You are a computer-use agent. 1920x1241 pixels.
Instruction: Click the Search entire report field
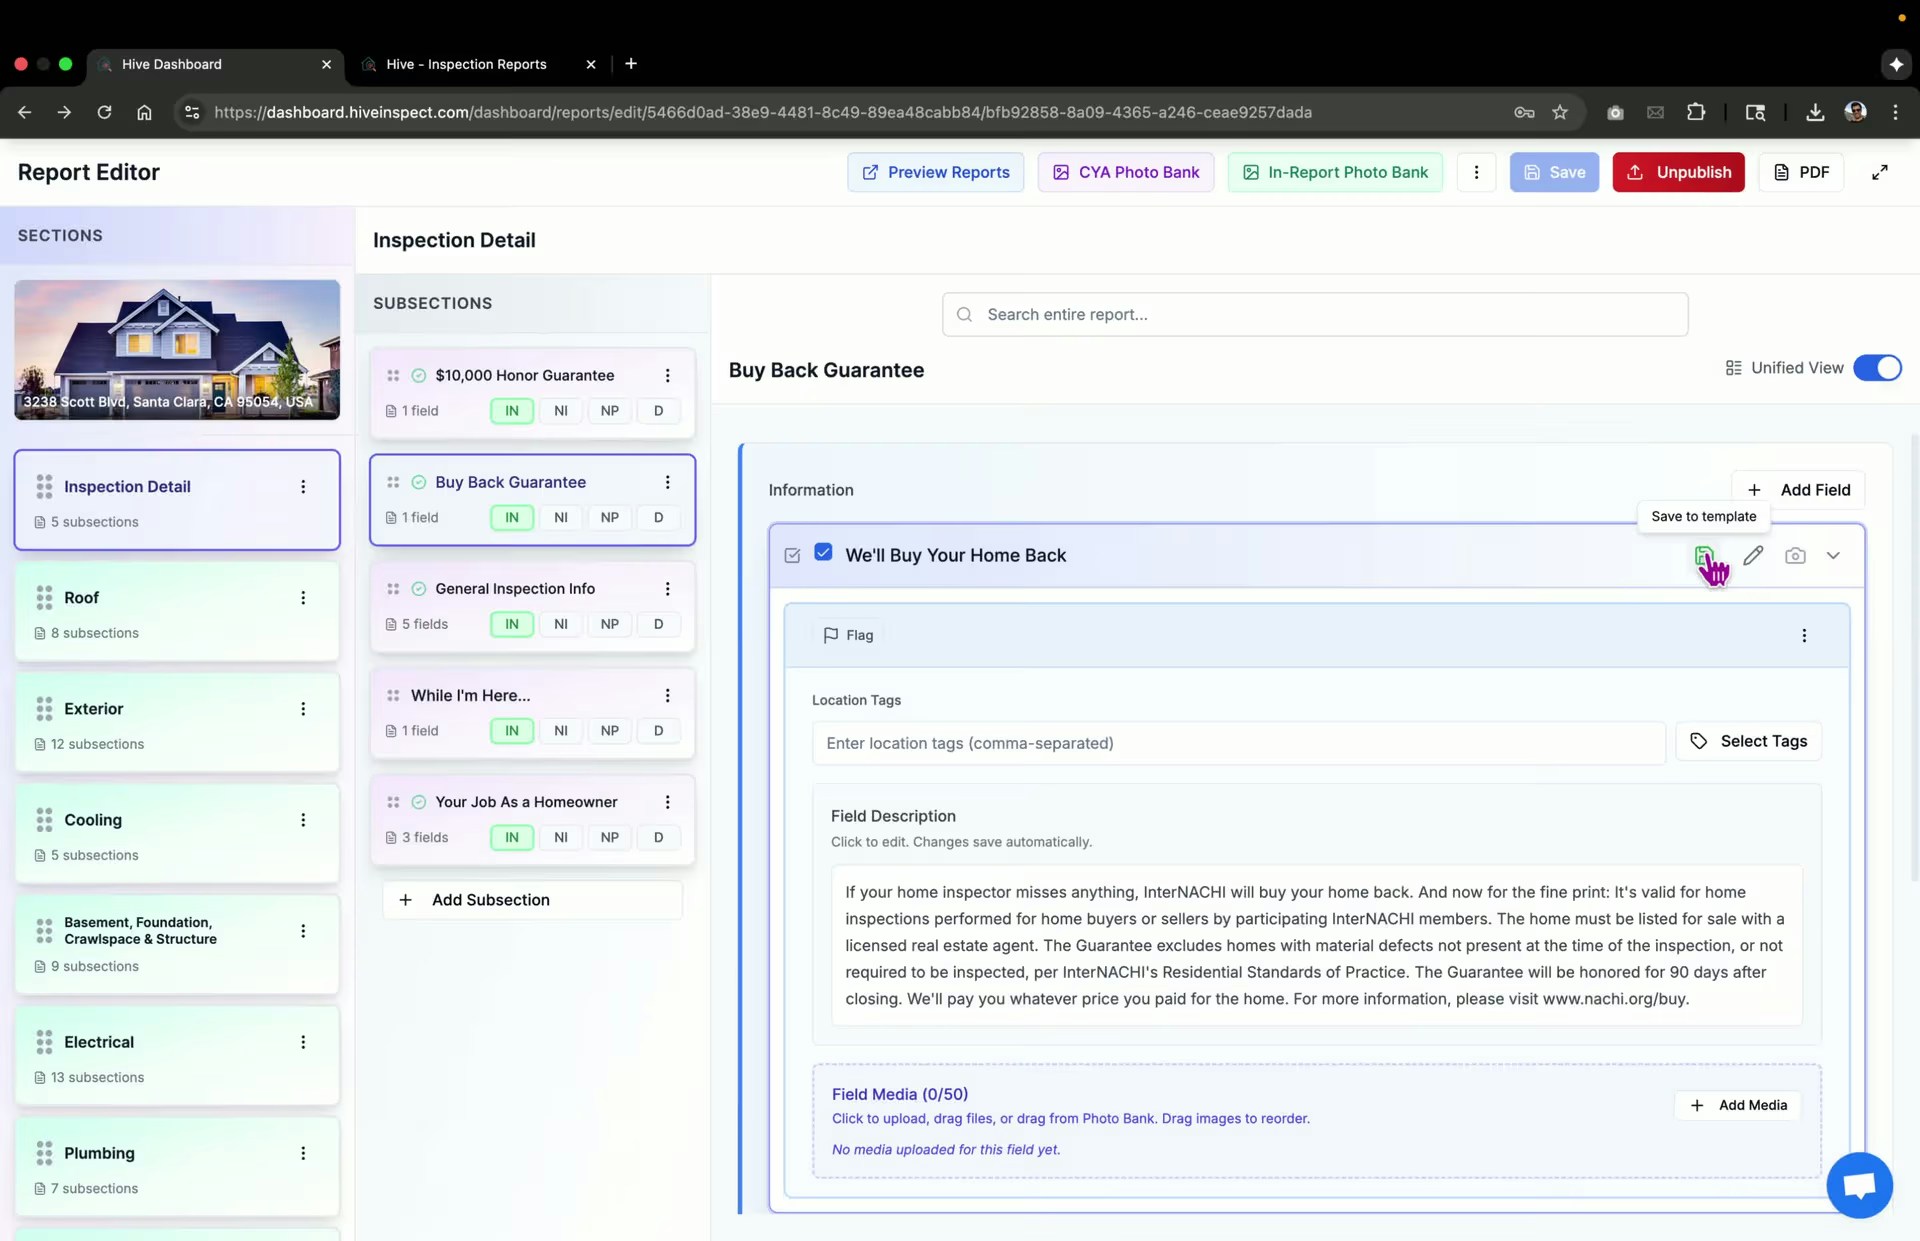click(x=1315, y=314)
